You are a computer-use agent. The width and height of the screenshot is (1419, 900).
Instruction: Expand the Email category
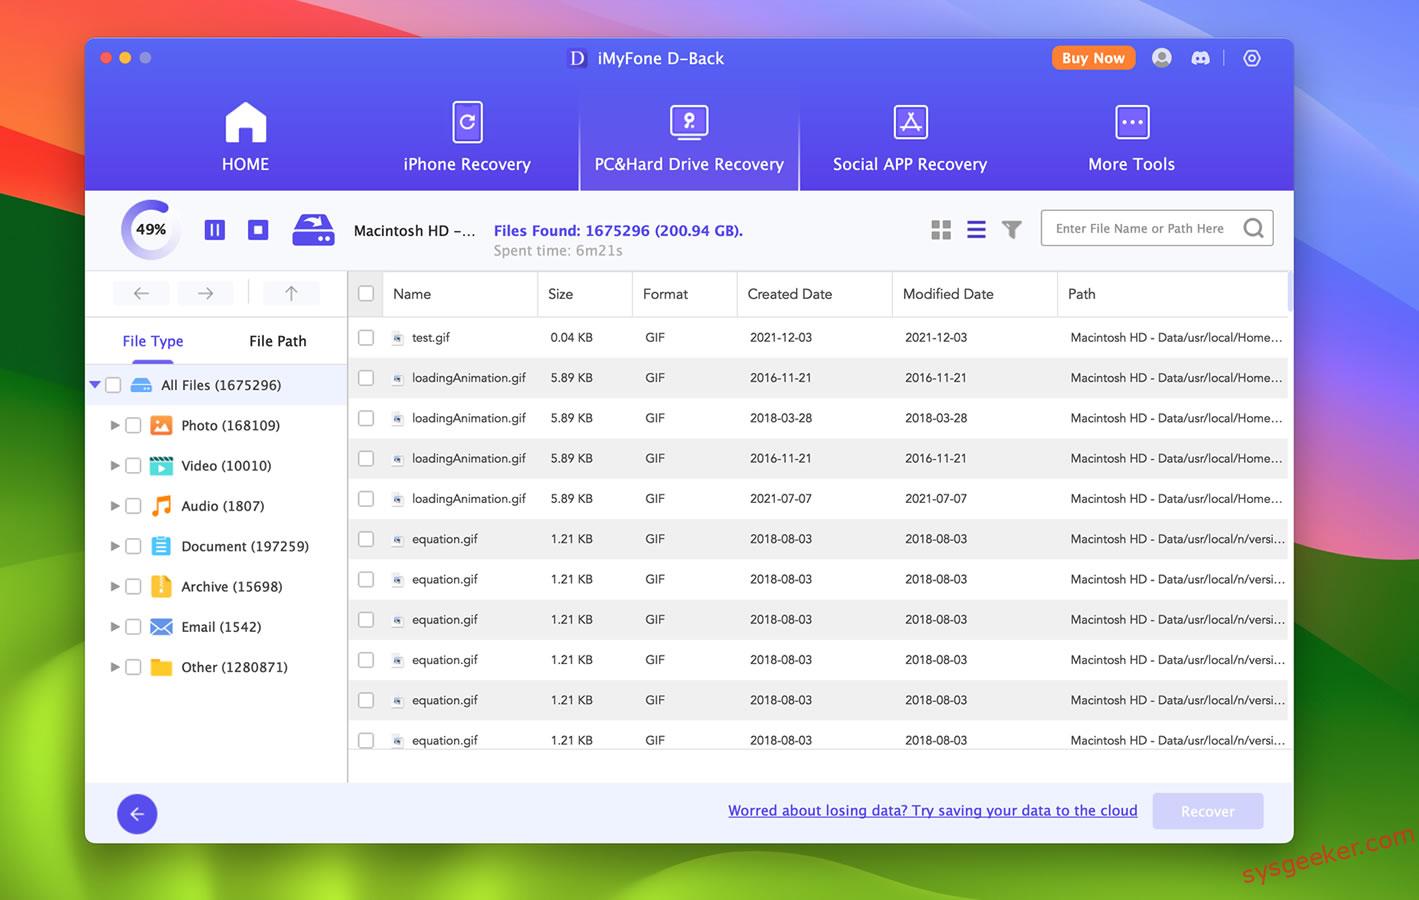click(115, 627)
